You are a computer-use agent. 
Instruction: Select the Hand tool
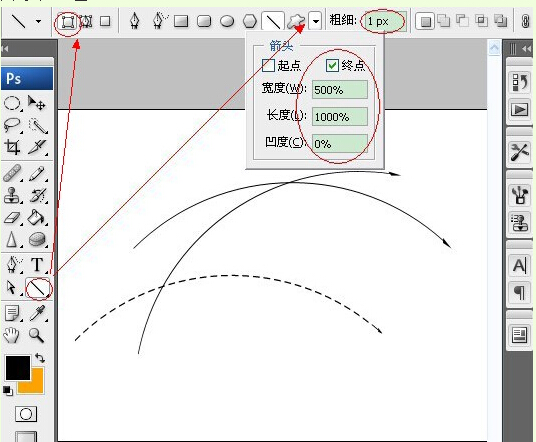[12, 335]
